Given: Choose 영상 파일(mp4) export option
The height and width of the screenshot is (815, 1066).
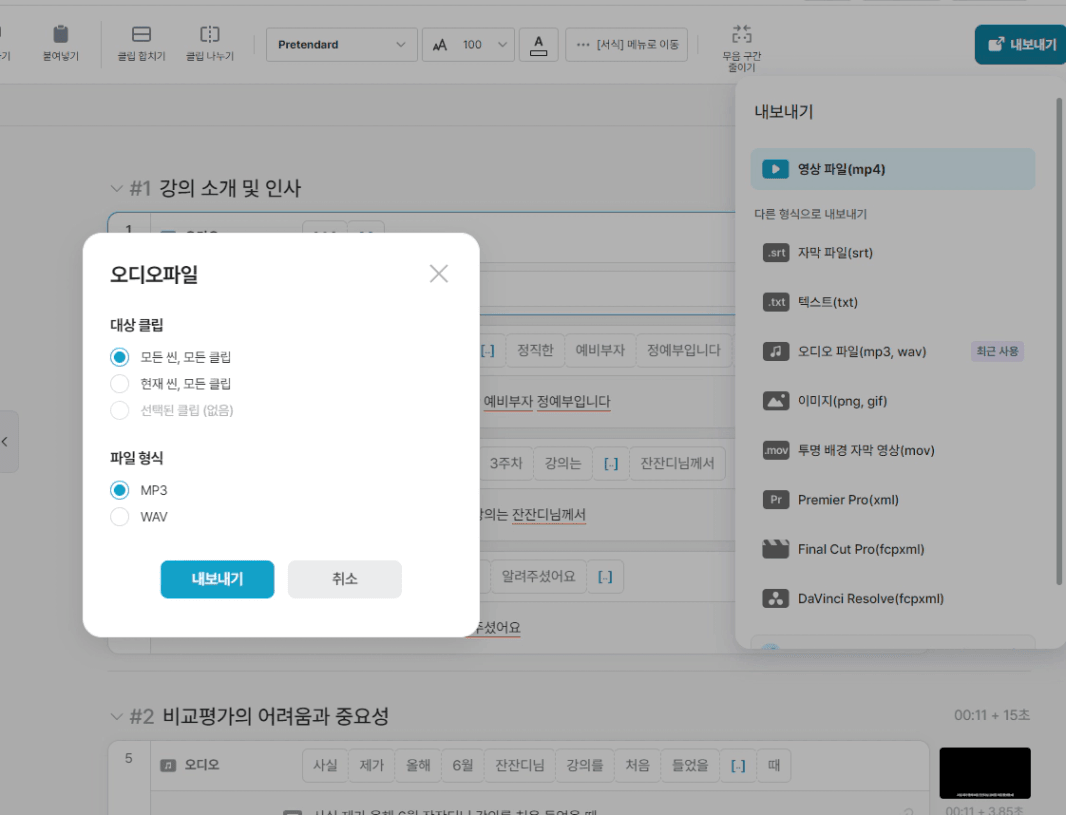Looking at the screenshot, I should [892, 170].
